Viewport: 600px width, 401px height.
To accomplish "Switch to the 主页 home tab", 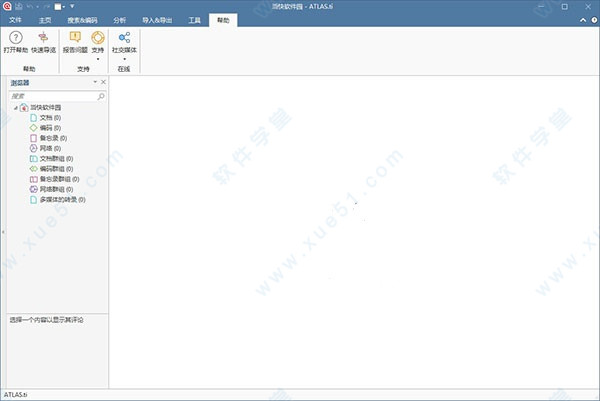I will point(46,19).
